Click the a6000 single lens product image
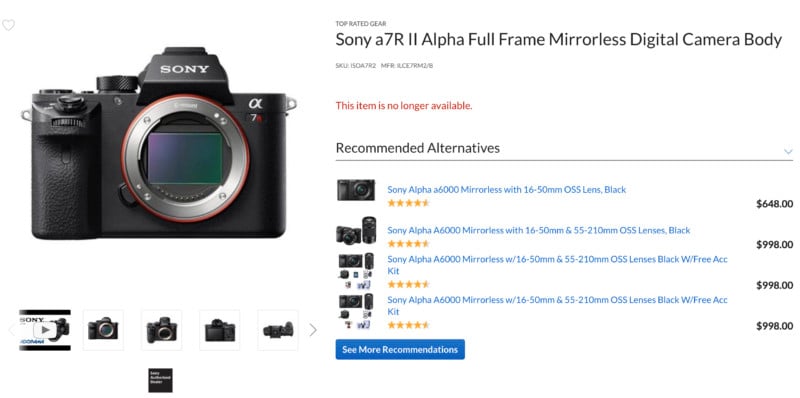This screenshot has height=398, width=800. tap(356, 190)
